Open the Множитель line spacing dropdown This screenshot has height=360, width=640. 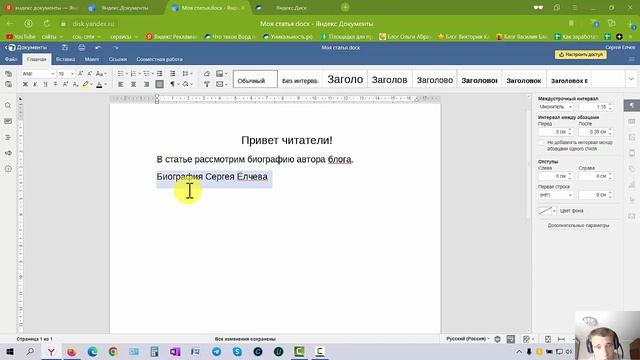point(556,107)
